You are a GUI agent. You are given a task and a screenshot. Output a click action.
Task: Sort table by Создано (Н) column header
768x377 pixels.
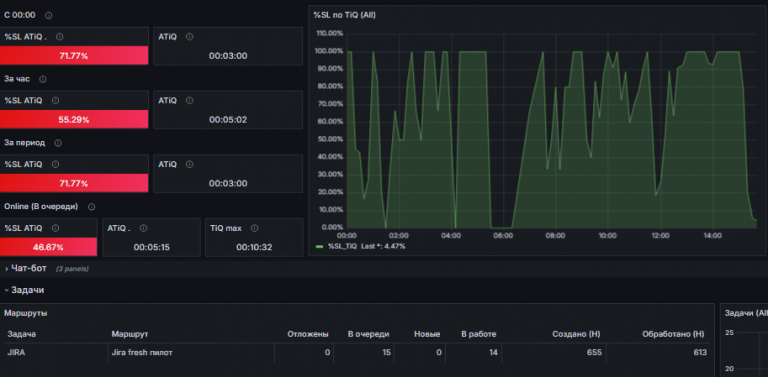click(x=576, y=334)
